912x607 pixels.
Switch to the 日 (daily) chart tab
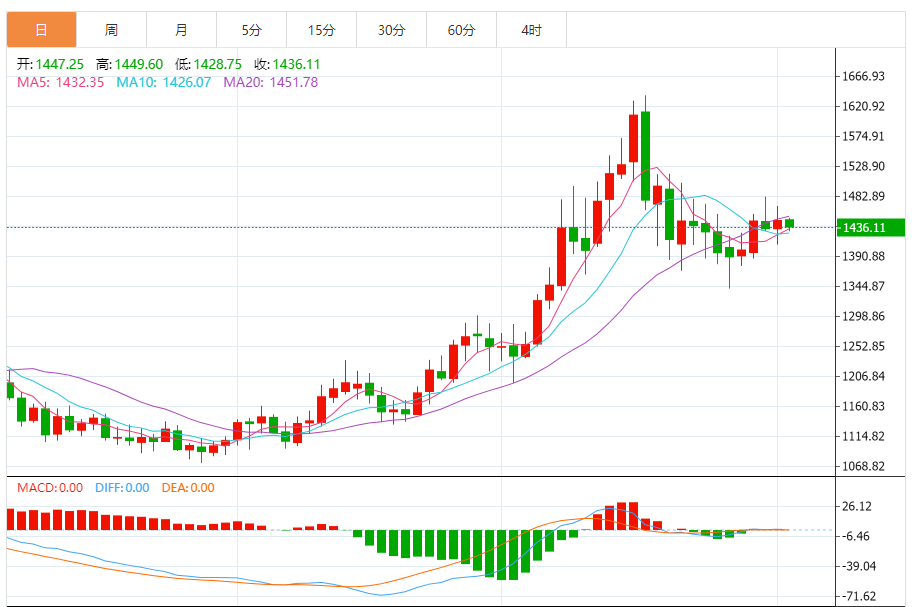pos(41,30)
